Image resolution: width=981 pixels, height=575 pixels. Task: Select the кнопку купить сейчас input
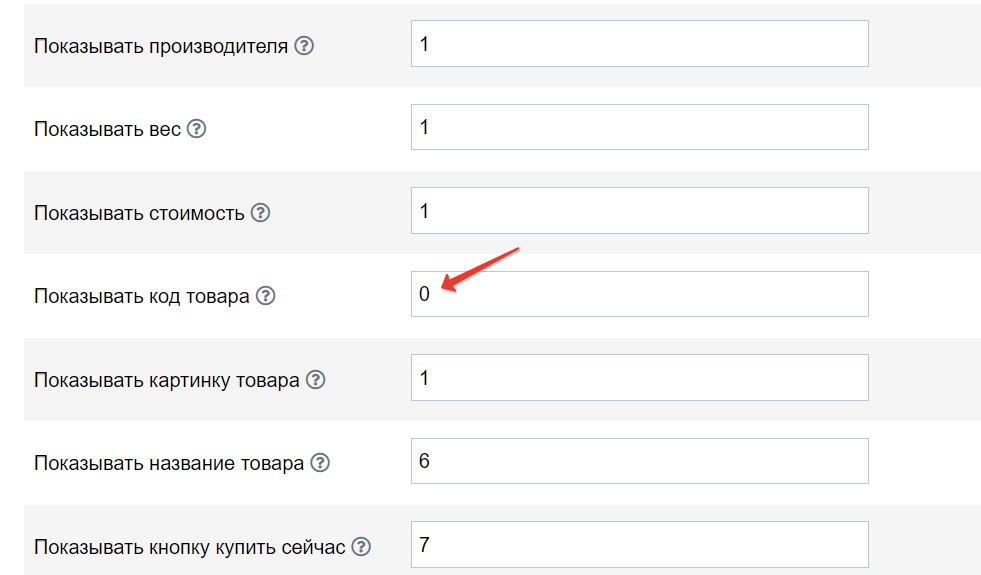click(639, 545)
